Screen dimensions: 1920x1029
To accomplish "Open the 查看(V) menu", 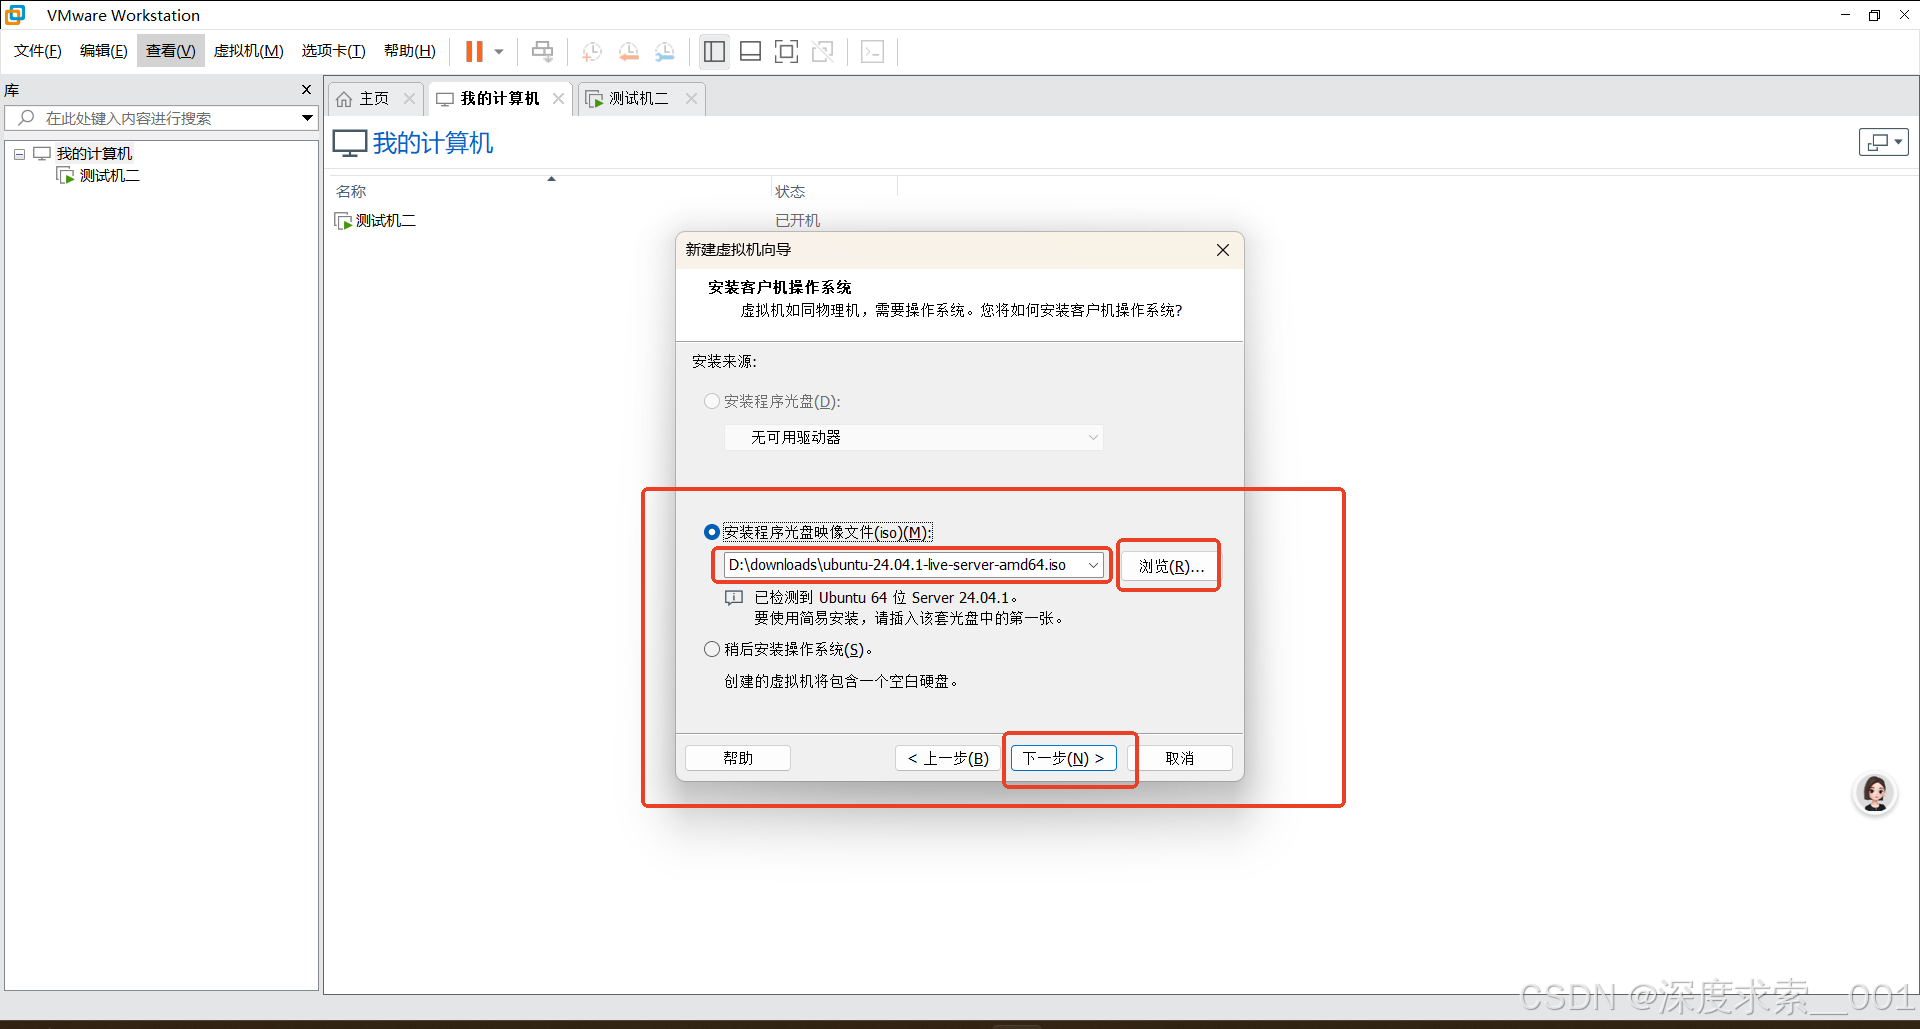I will click(x=171, y=51).
